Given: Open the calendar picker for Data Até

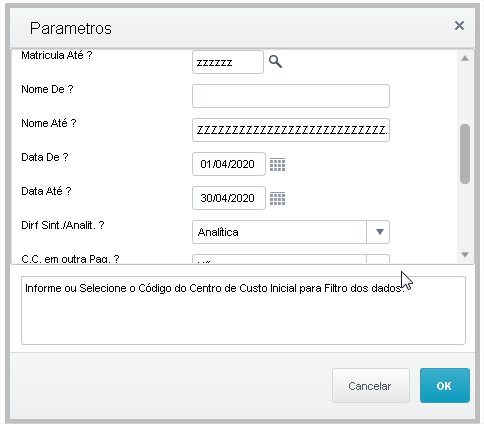Looking at the screenshot, I should [277, 198].
